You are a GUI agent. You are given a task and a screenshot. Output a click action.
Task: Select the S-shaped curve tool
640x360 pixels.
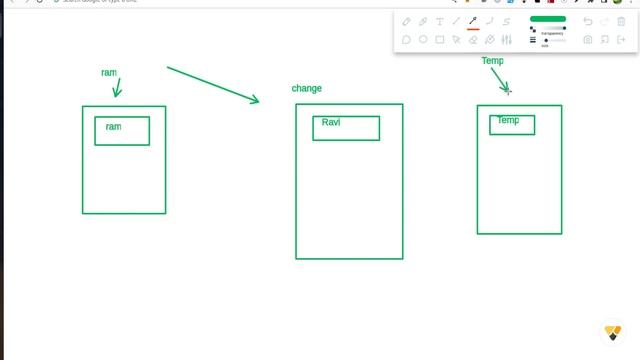pyautogui.click(x=506, y=22)
